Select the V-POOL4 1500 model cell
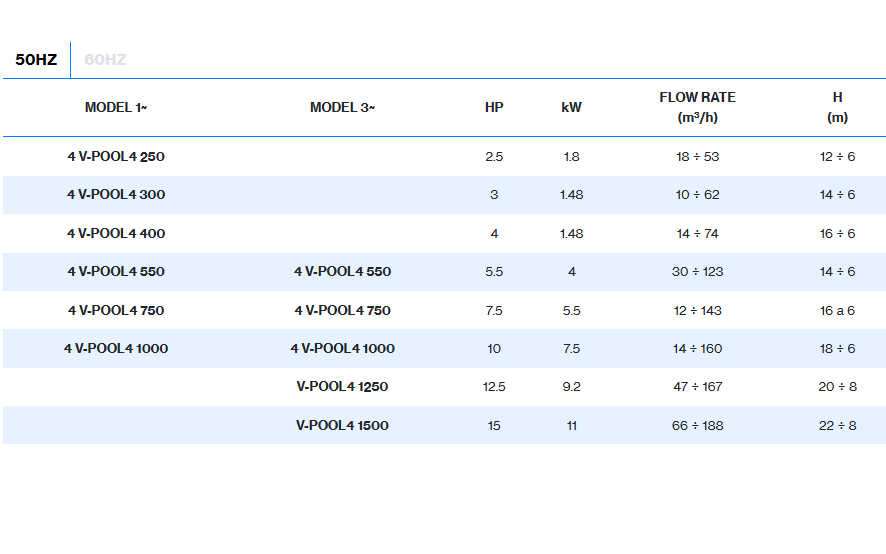Image resolution: width=886 pixels, height=554 pixels. click(x=342, y=426)
